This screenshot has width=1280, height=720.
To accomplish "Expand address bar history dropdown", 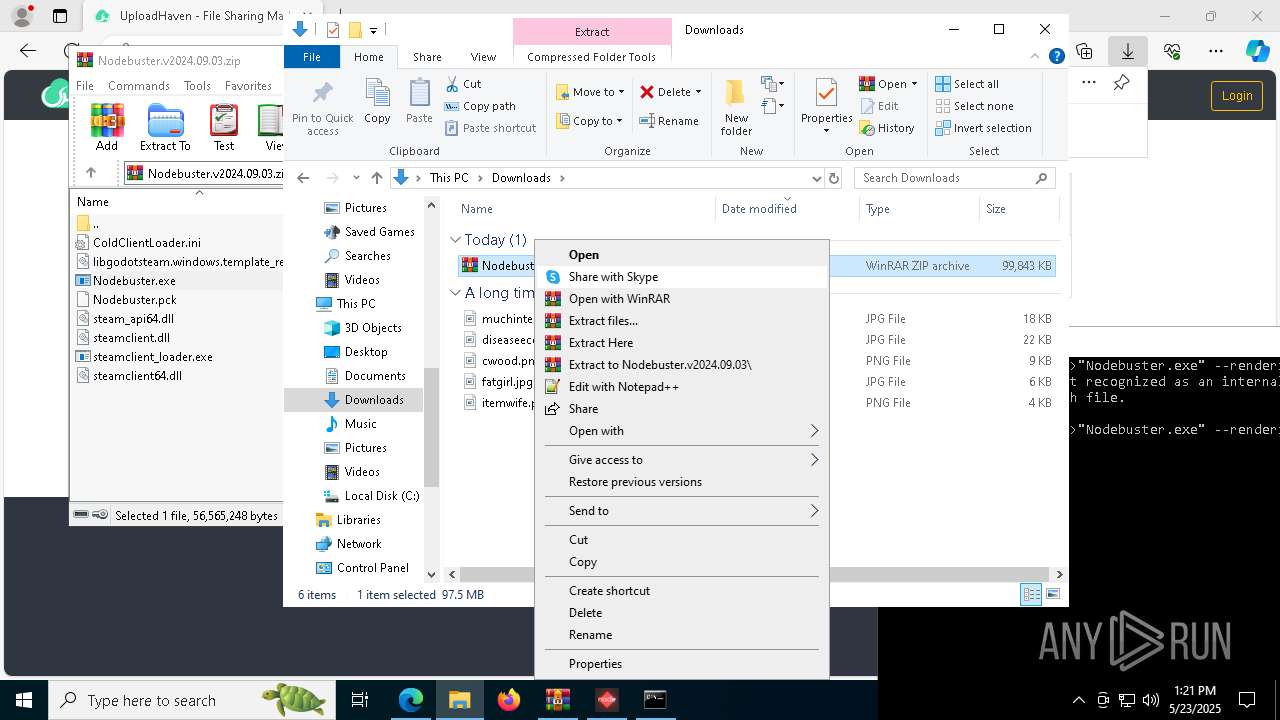I will click(x=816, y=178).
